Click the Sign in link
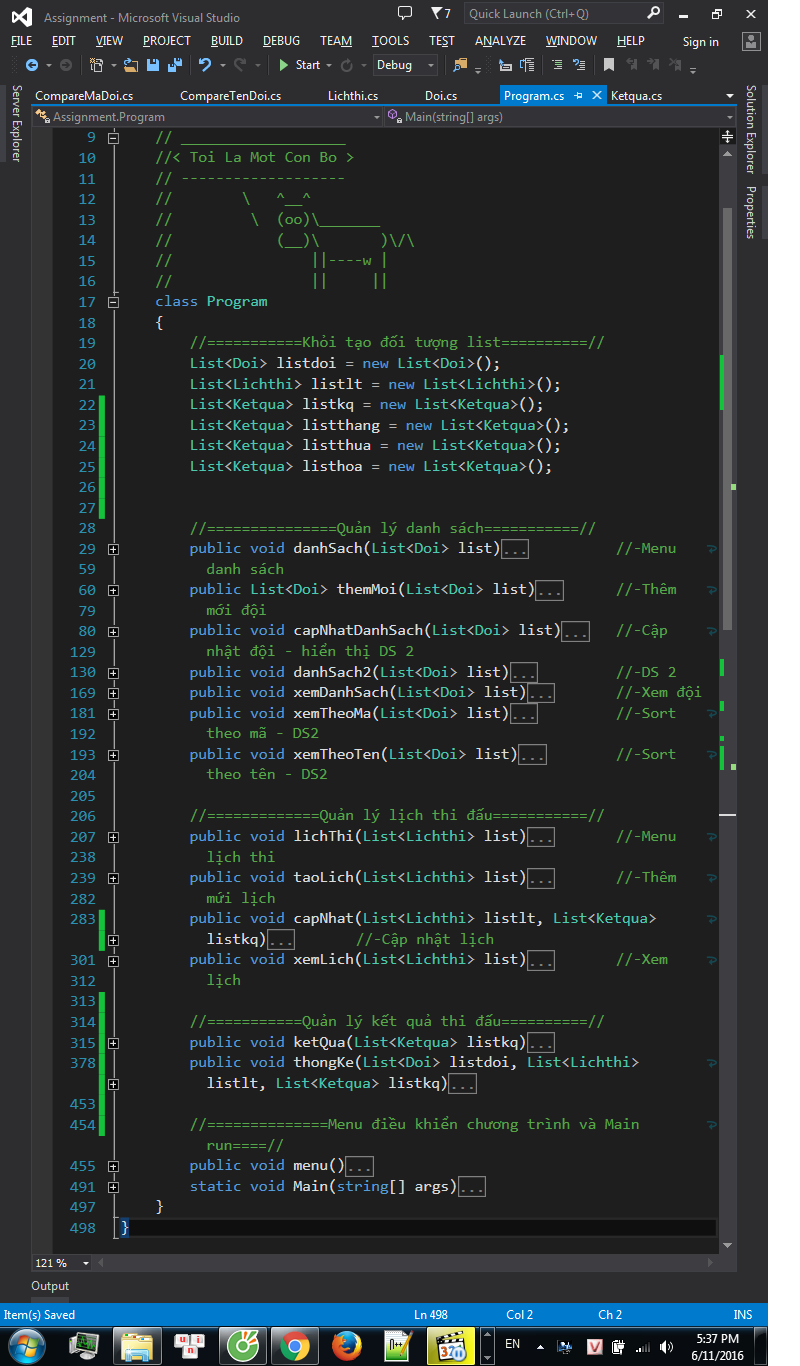 point(700,41)
